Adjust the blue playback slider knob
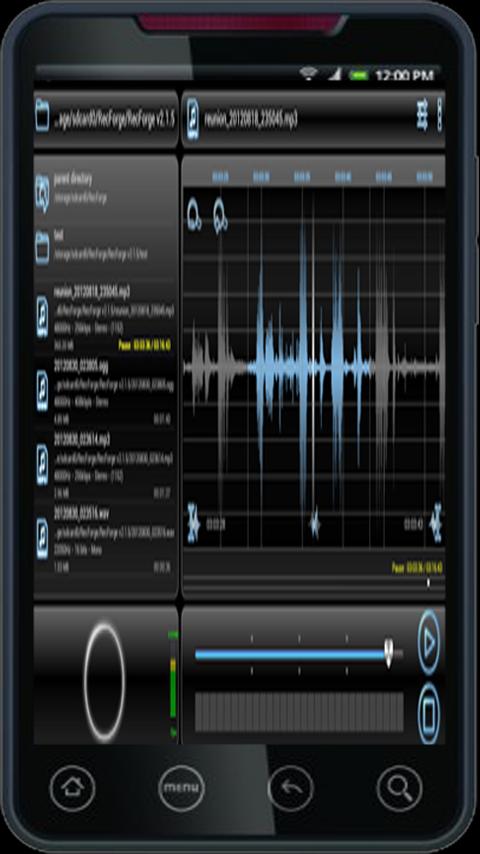 tap(388, 652)
